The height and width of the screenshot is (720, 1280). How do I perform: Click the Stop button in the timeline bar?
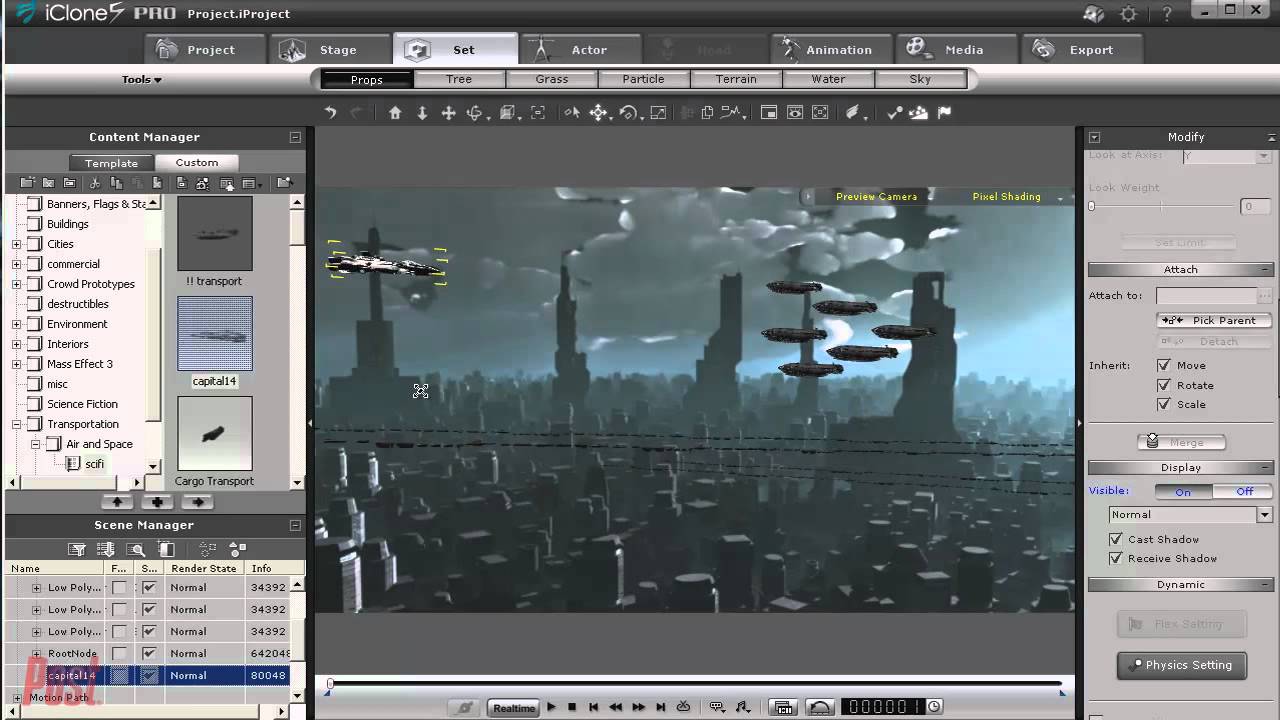(572, 707)
